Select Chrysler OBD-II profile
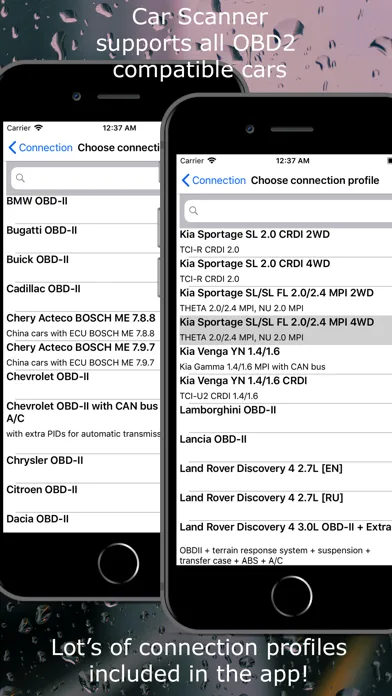The width and height of the screenshot is (392, 696). point(82,468)
